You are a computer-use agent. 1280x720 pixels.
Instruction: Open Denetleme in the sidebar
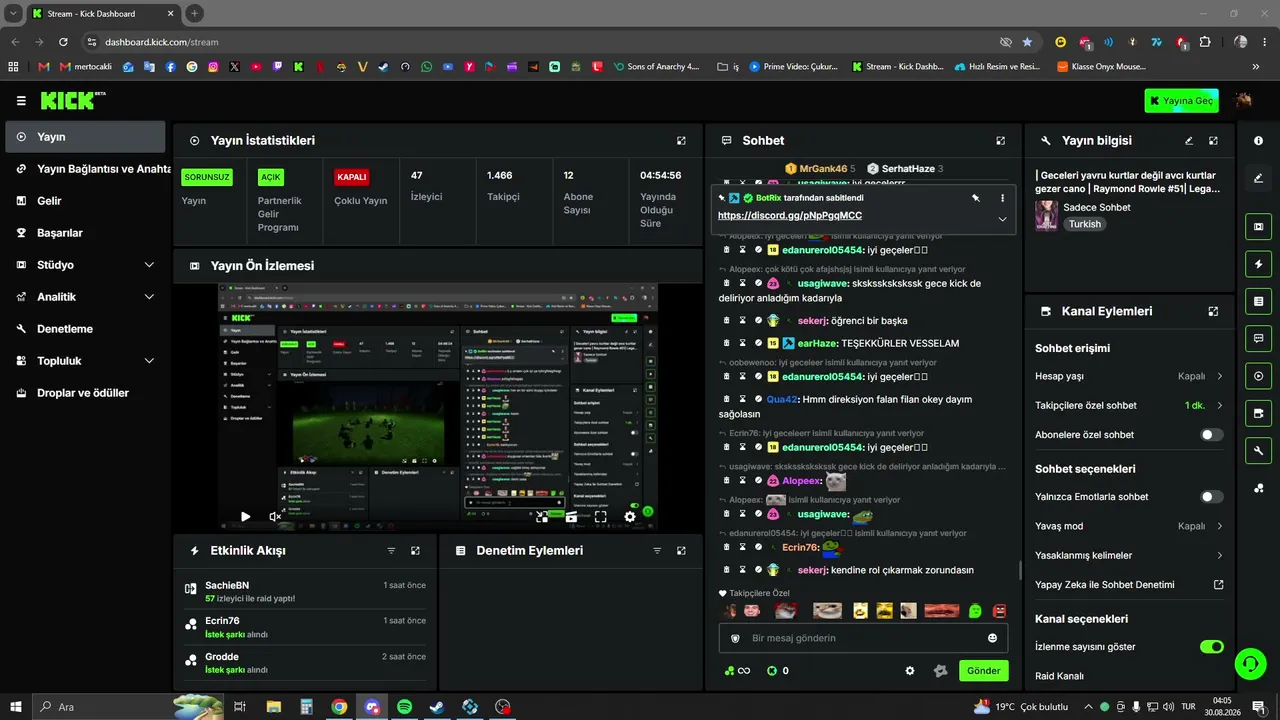point(85,329)
